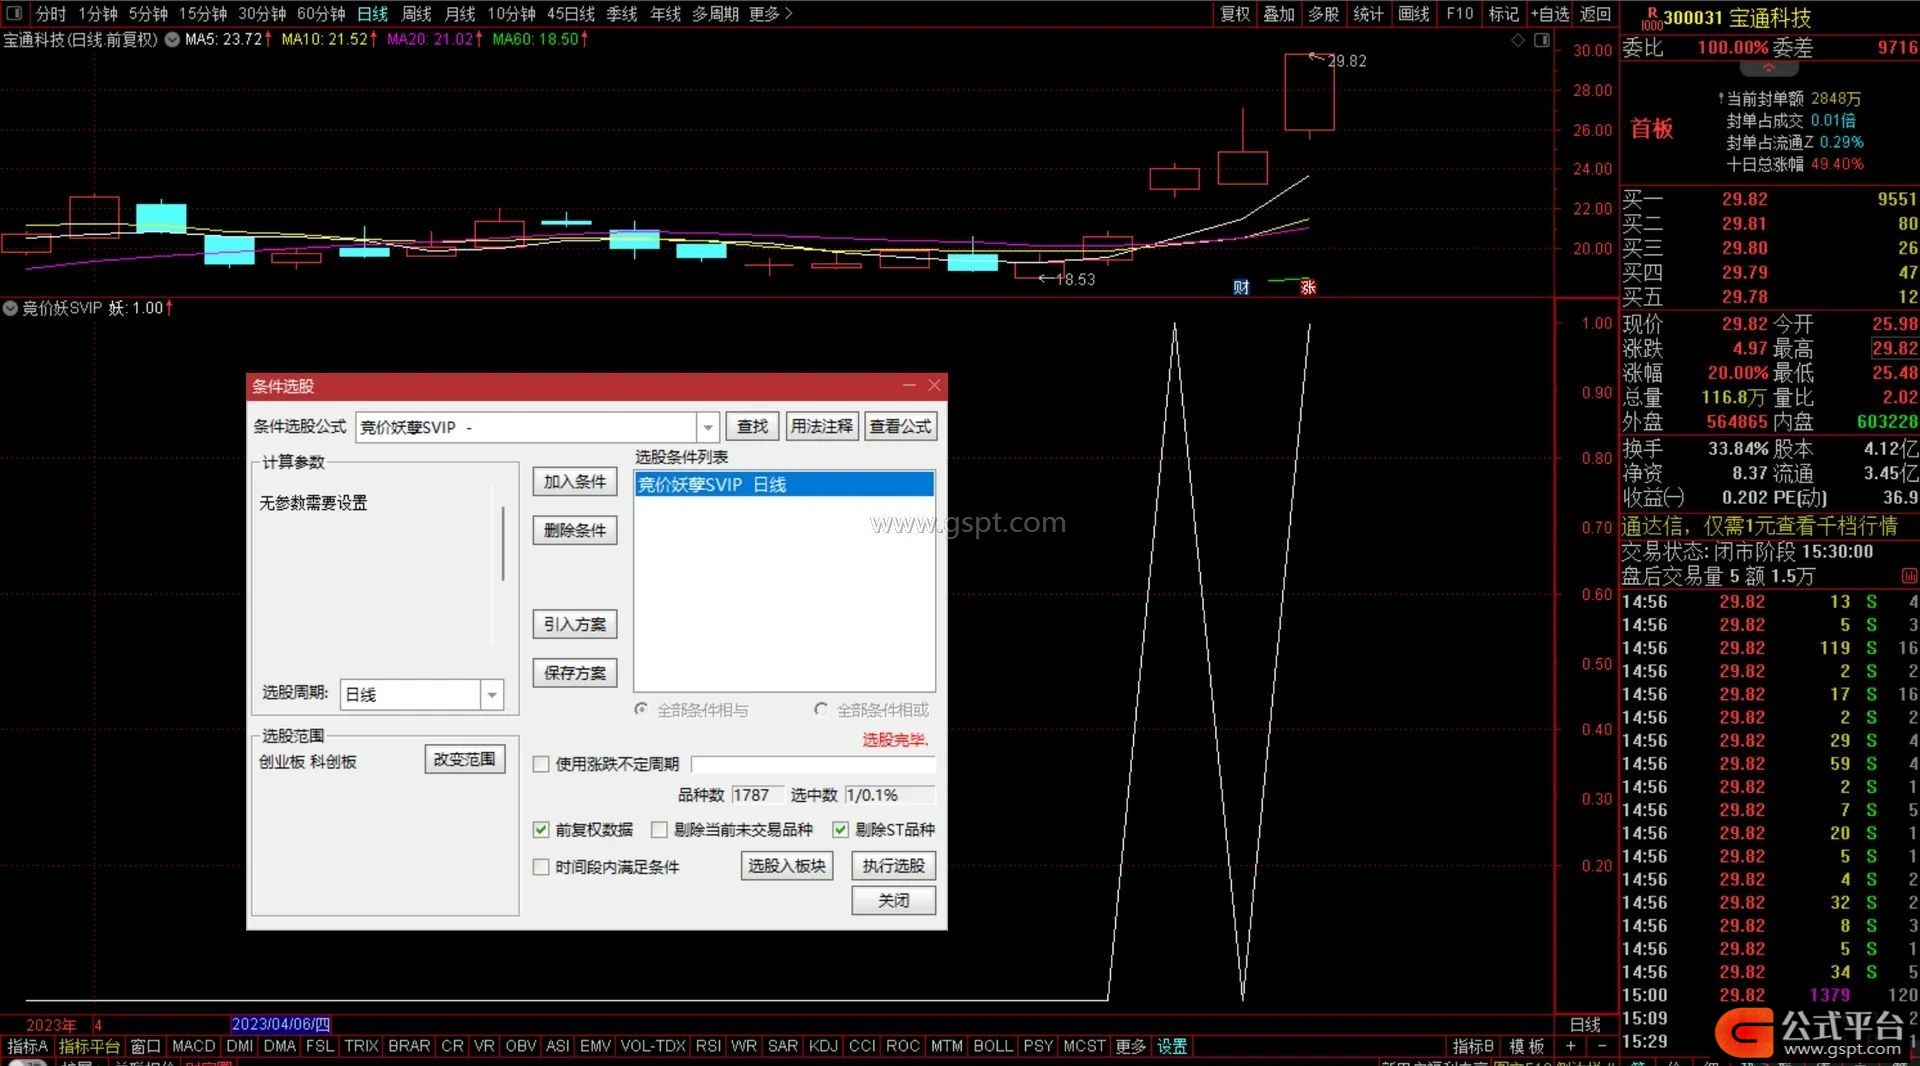Click the 使用涨跌不定周期 input field
The width and height of the screenshot is (1920, 1066).
point(813,764)
